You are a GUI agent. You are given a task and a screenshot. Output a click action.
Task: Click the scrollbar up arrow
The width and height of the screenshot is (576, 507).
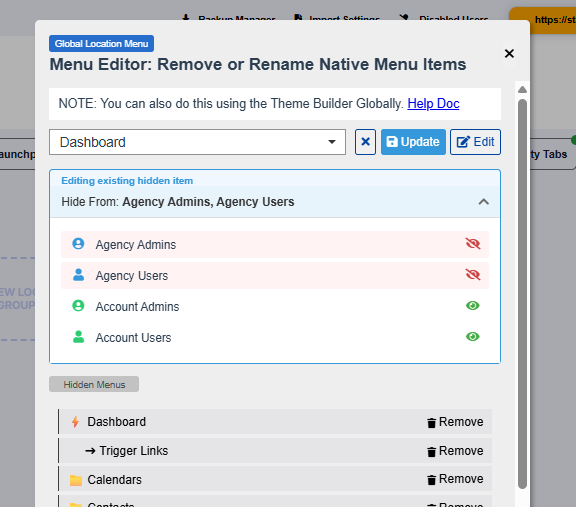(522, 89)
